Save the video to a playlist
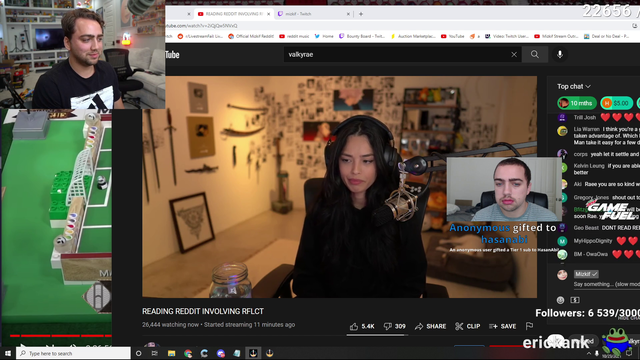Image resolution: width=640 pixels, height=360 pixels. tap(502, 327)
